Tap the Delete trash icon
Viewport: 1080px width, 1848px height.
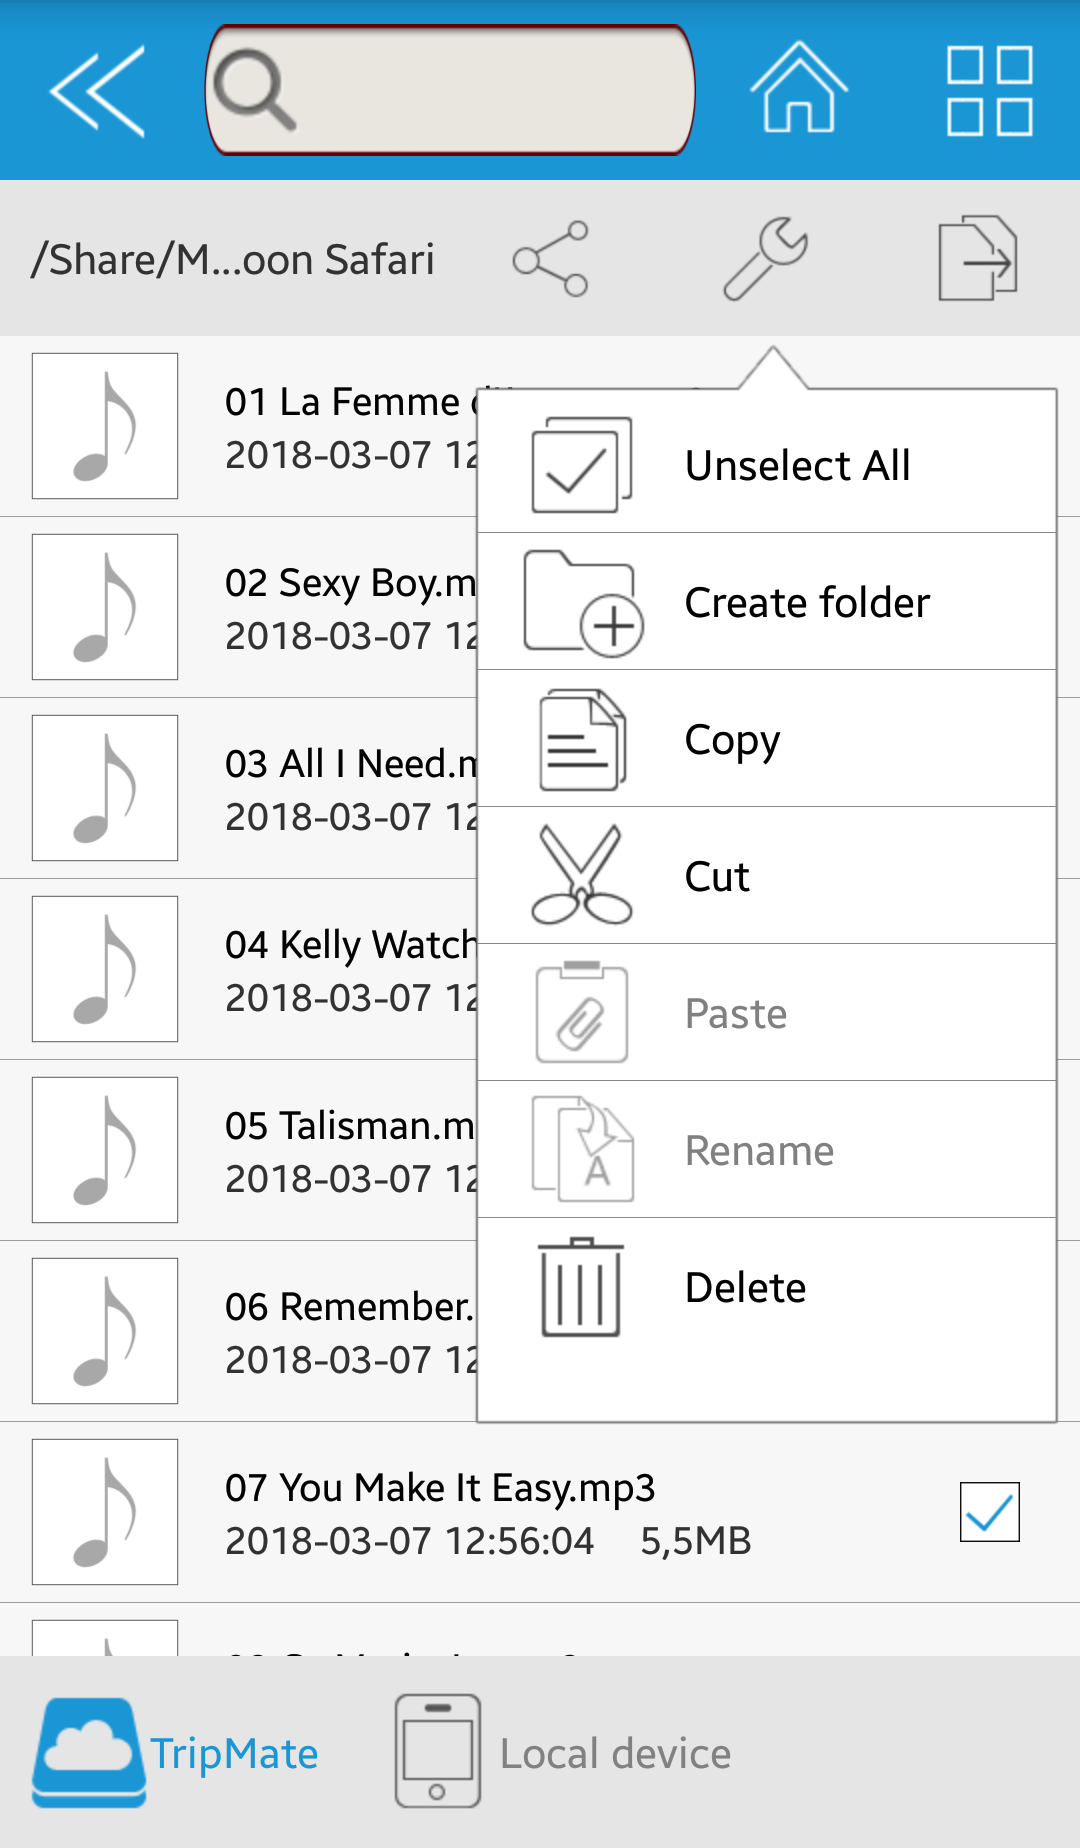pyautogui.click(x=581, y=1287)
